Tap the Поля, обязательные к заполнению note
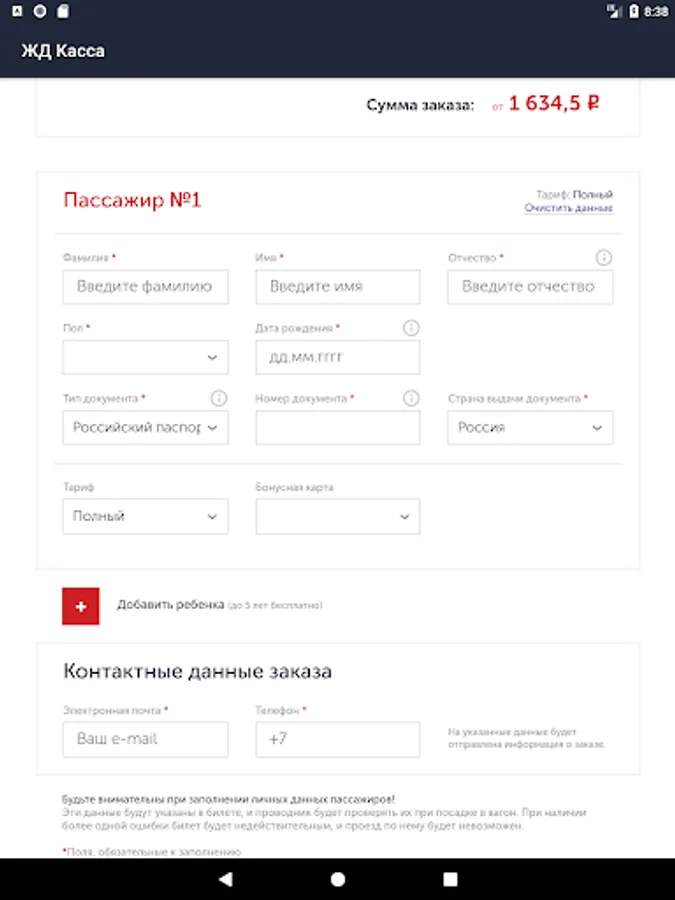This screenshot has height=900, width=675. pyautogui.click(x=152, y=852)
